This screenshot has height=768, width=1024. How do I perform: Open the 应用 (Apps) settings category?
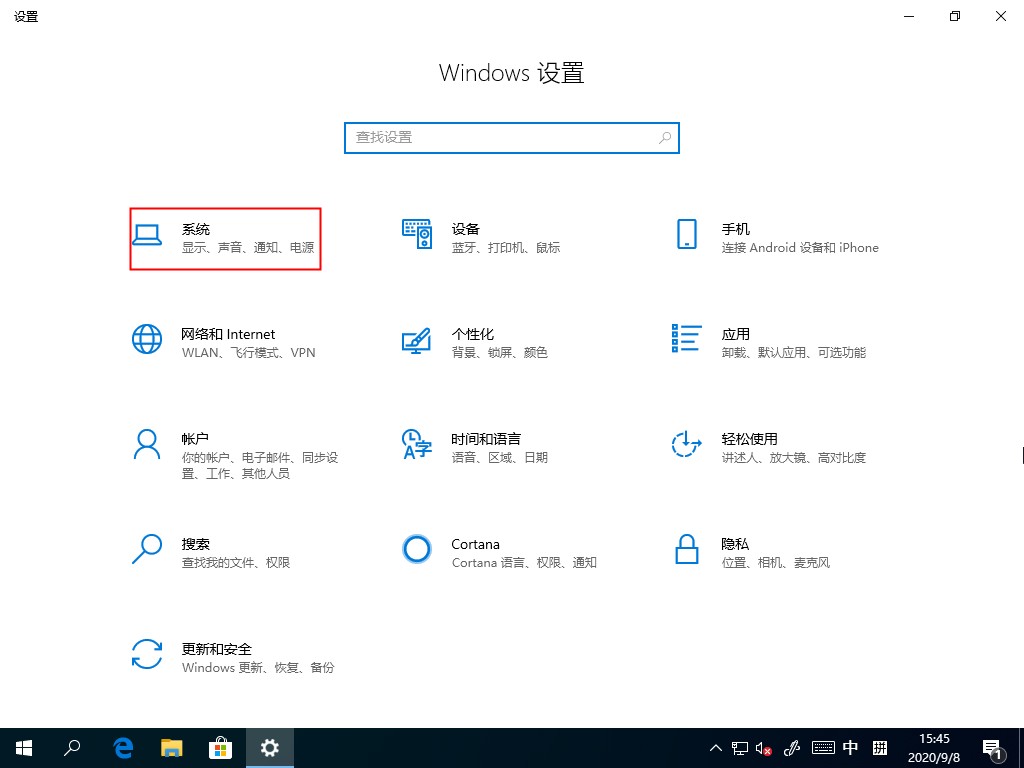pyautogui.click(x=735, y=343)
